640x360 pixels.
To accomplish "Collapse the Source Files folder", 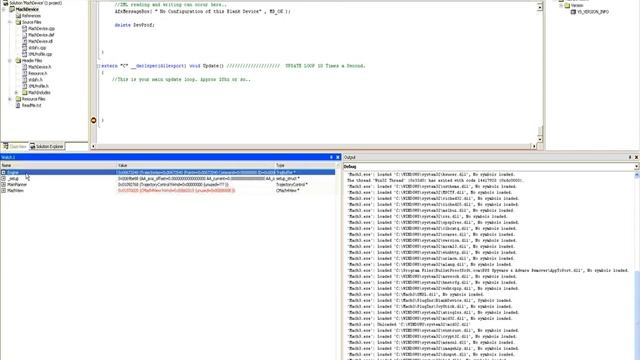I will click(x=10, y=22).
